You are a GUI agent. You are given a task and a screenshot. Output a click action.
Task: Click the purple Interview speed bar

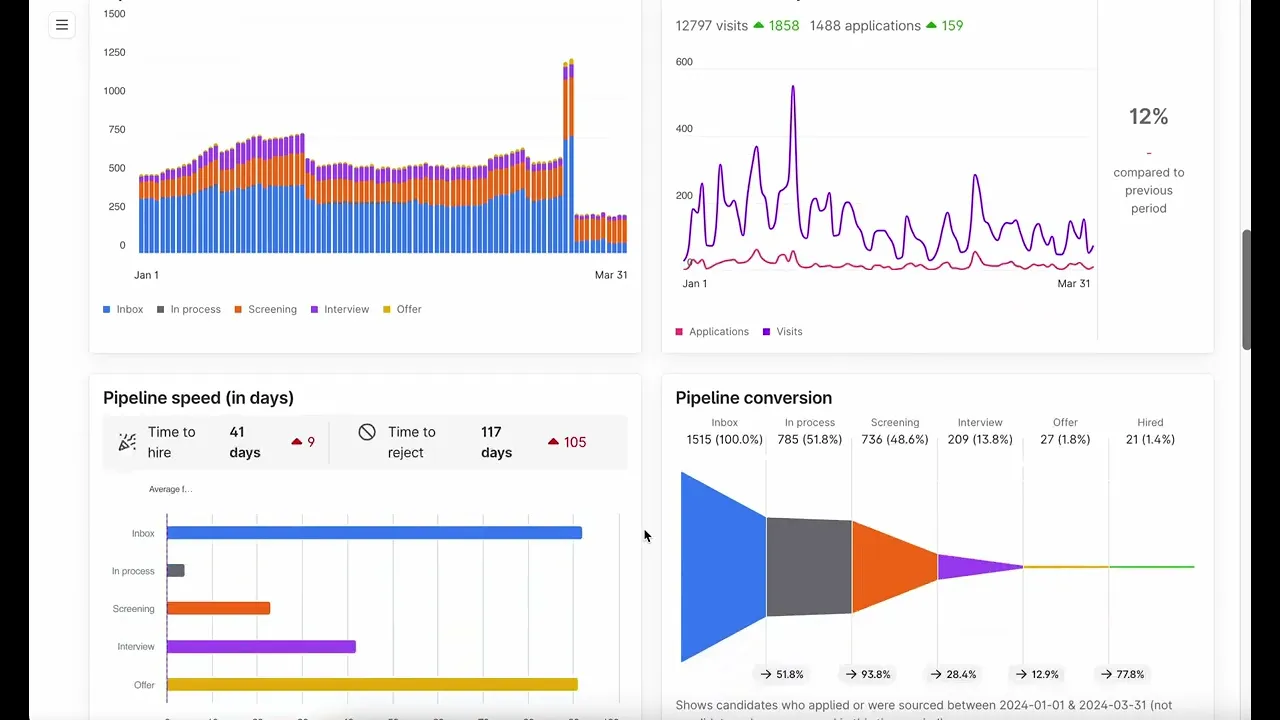[261, 647]
